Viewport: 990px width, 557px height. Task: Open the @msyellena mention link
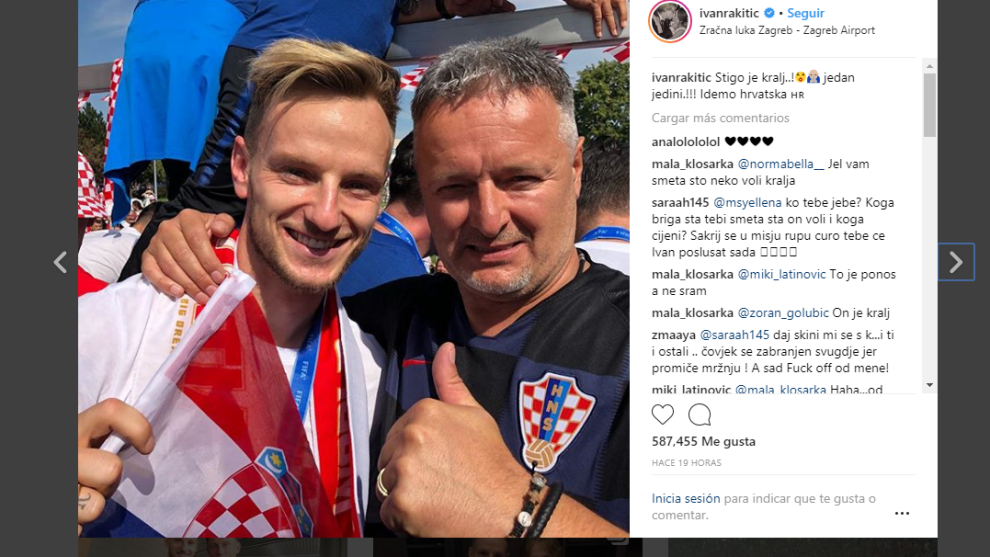pos(748,203)
